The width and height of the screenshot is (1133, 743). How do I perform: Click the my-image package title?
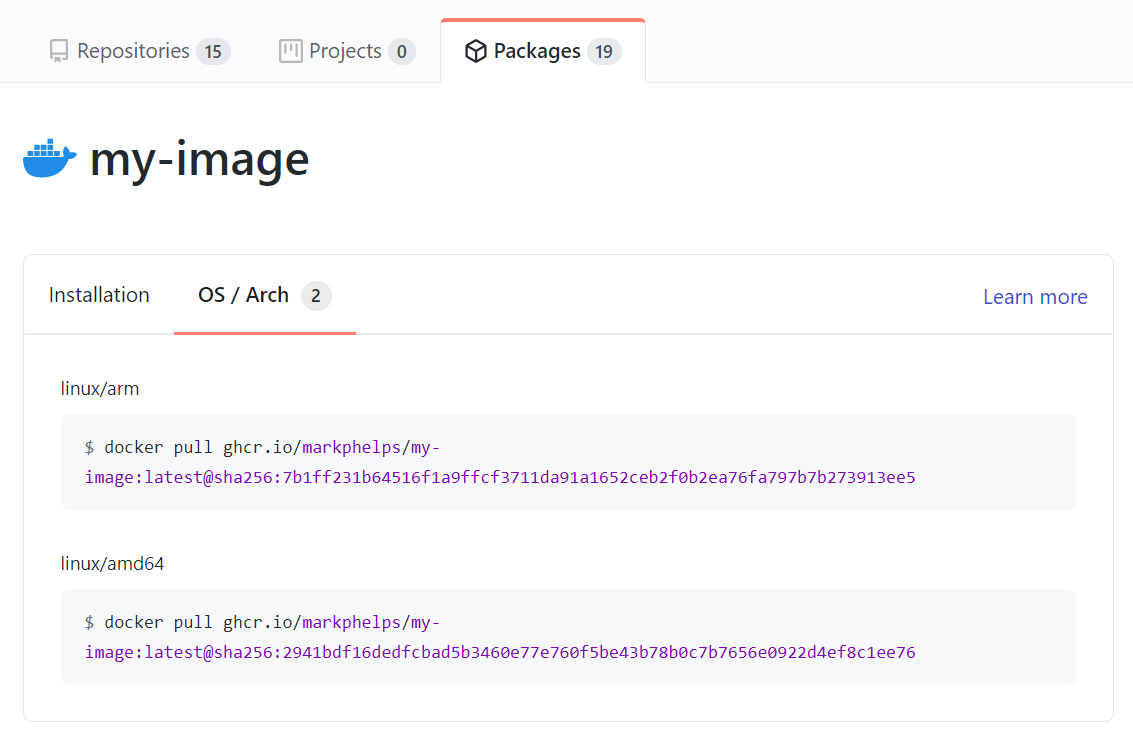tap(199, 159)
